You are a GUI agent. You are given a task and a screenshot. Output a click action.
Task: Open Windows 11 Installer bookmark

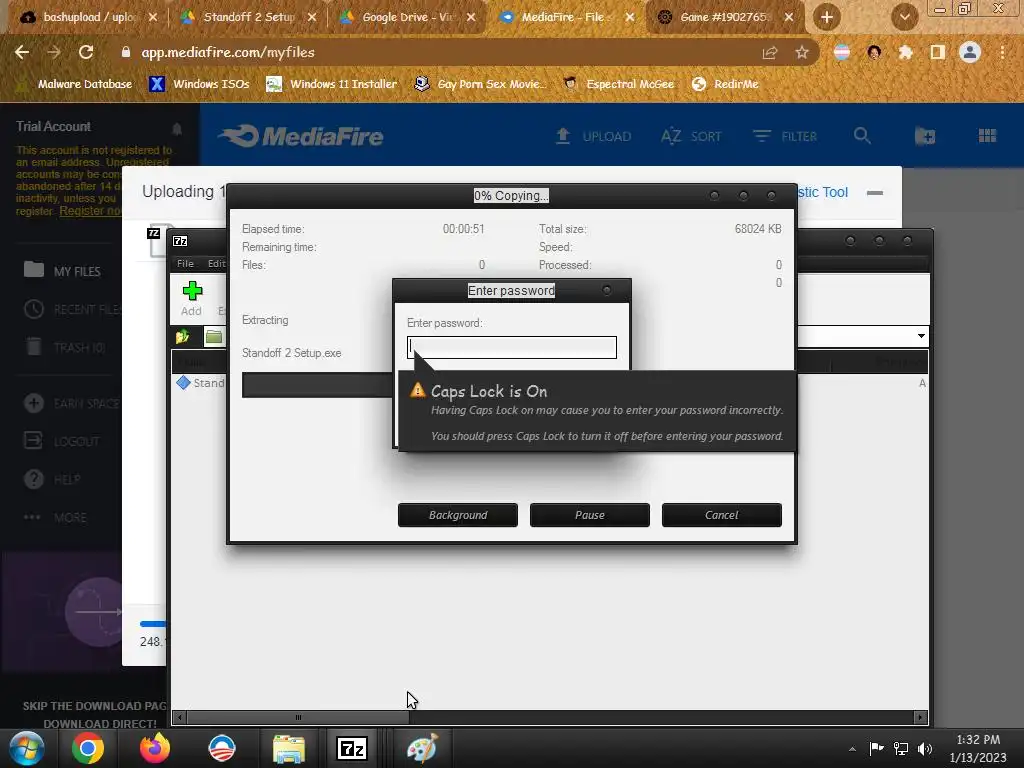(x=332, y=84)
